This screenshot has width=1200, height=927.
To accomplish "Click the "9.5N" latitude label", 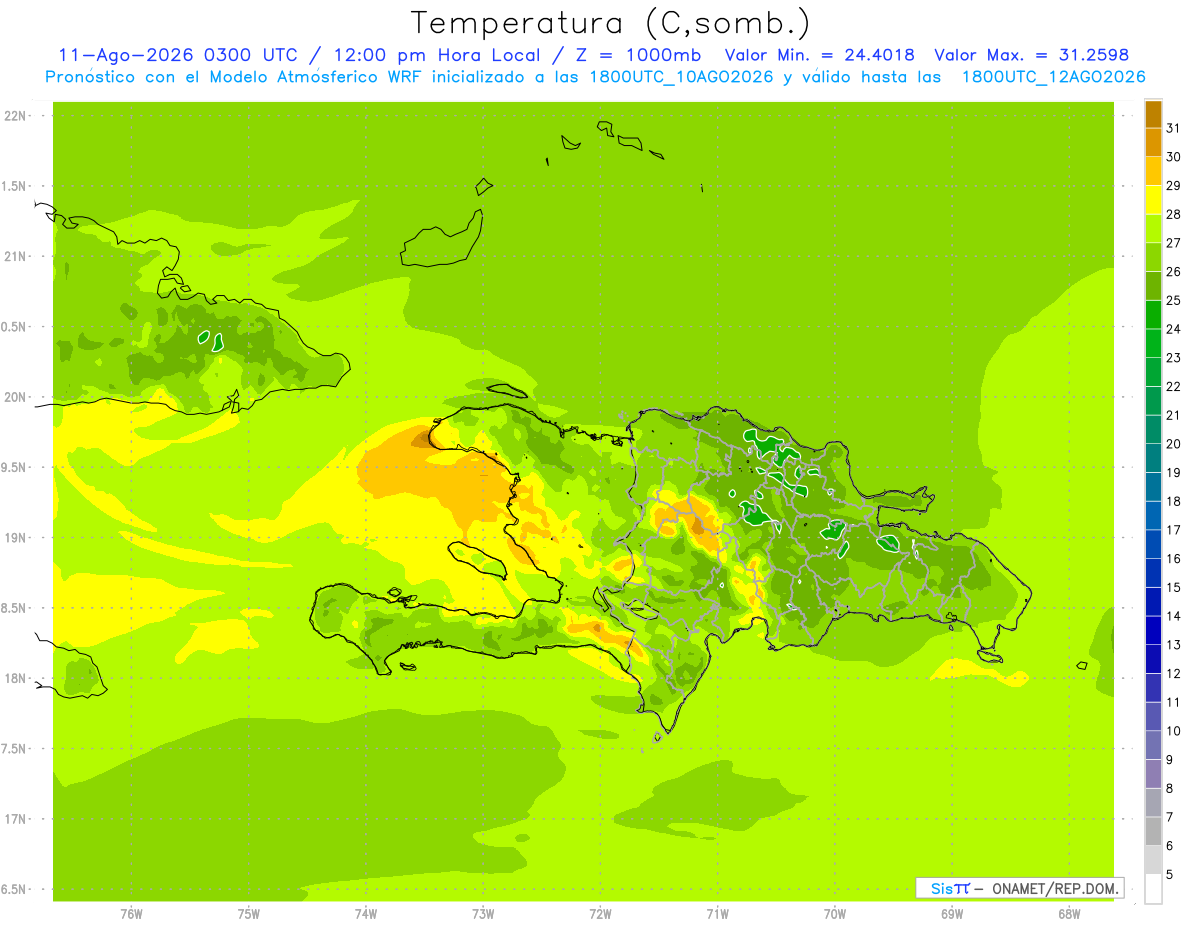I will click(13, 468).
